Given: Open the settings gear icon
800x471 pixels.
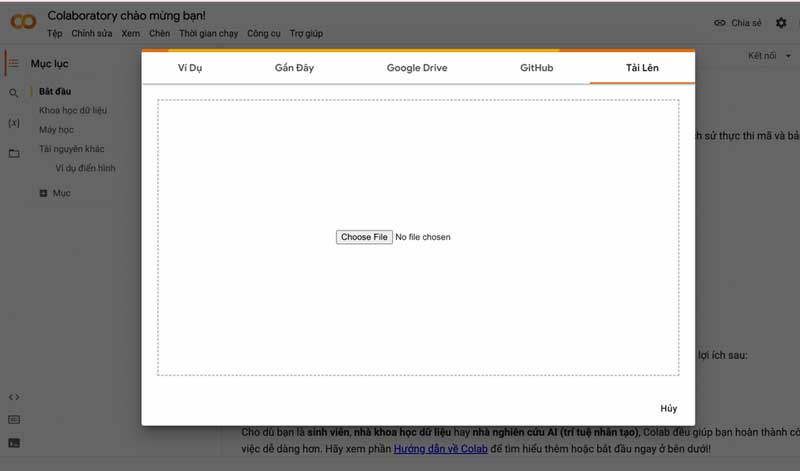Looking at the screenshot, I should pos(781,23).
